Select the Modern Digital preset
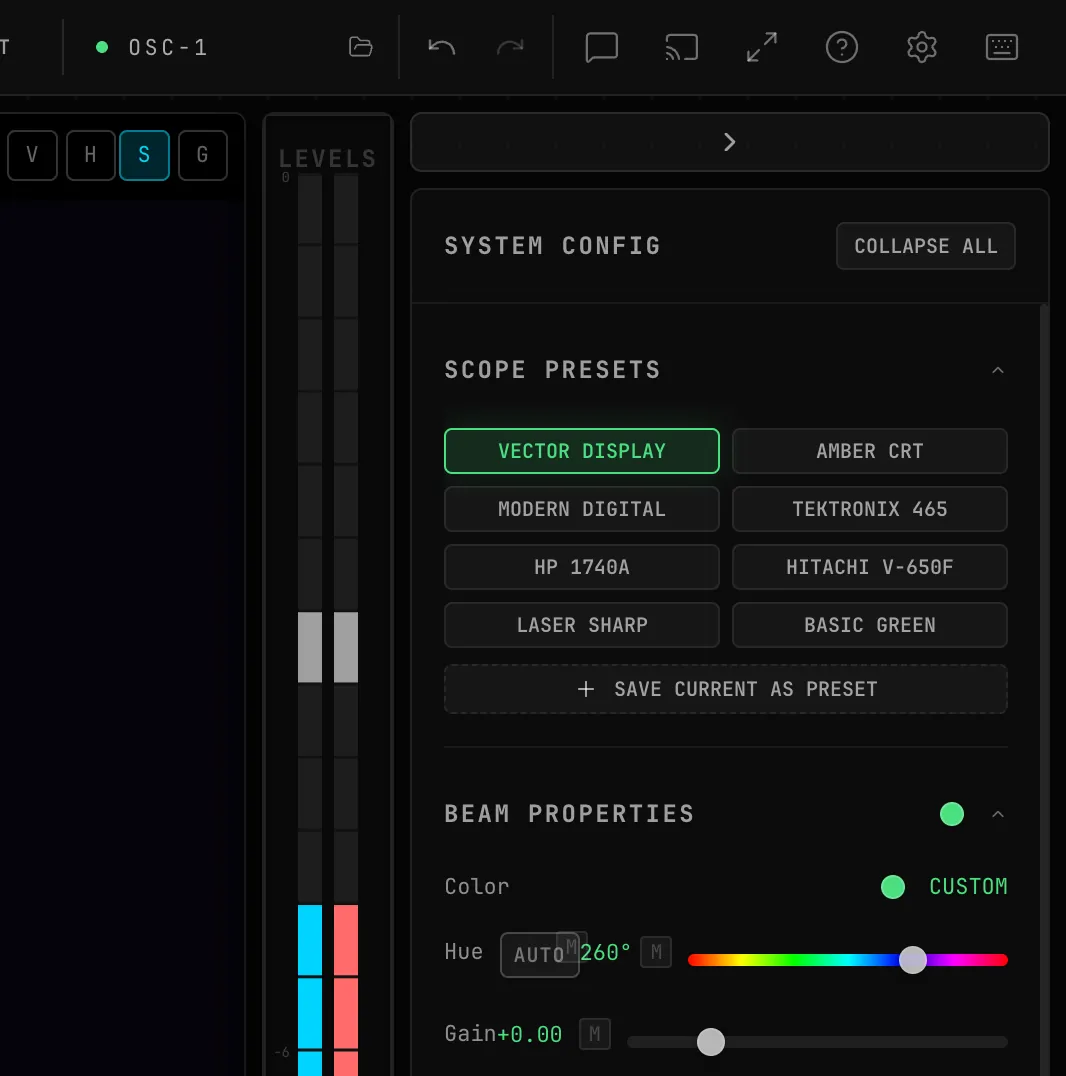The height and width of the screenshot is (1076, 1066). [x=582, y=509]
